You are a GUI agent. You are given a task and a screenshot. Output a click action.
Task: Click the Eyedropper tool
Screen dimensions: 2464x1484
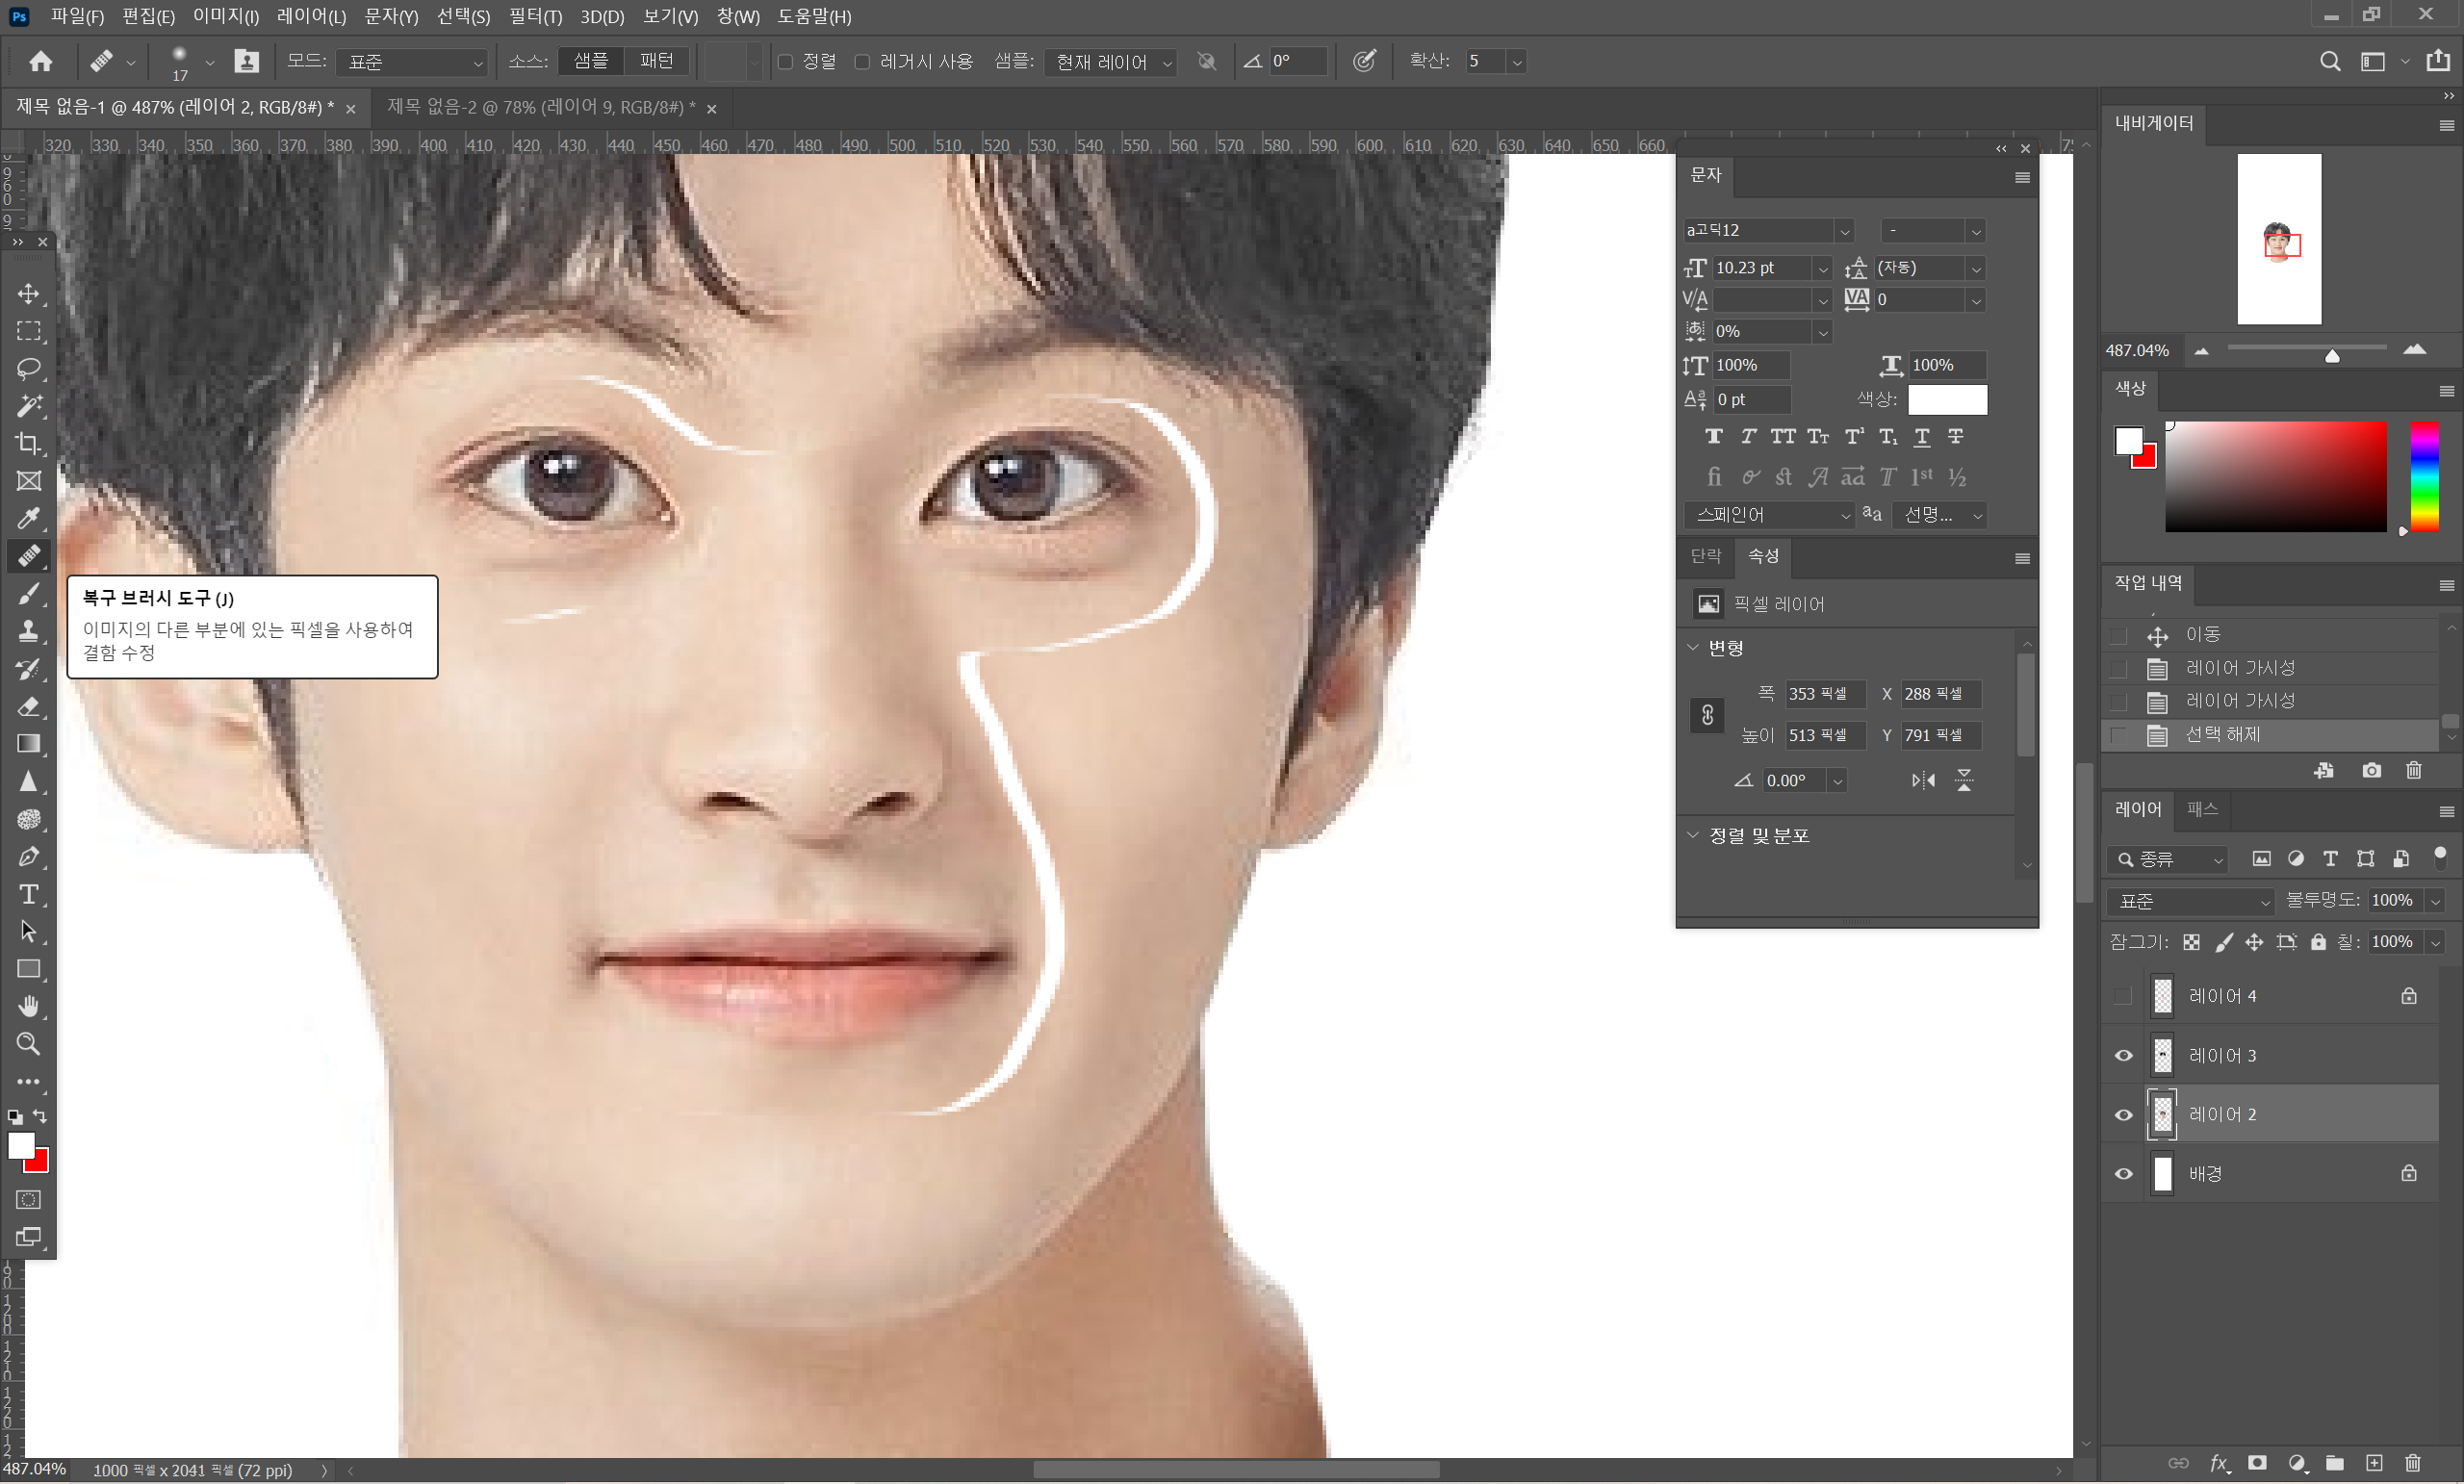click(x=29, y=518)
